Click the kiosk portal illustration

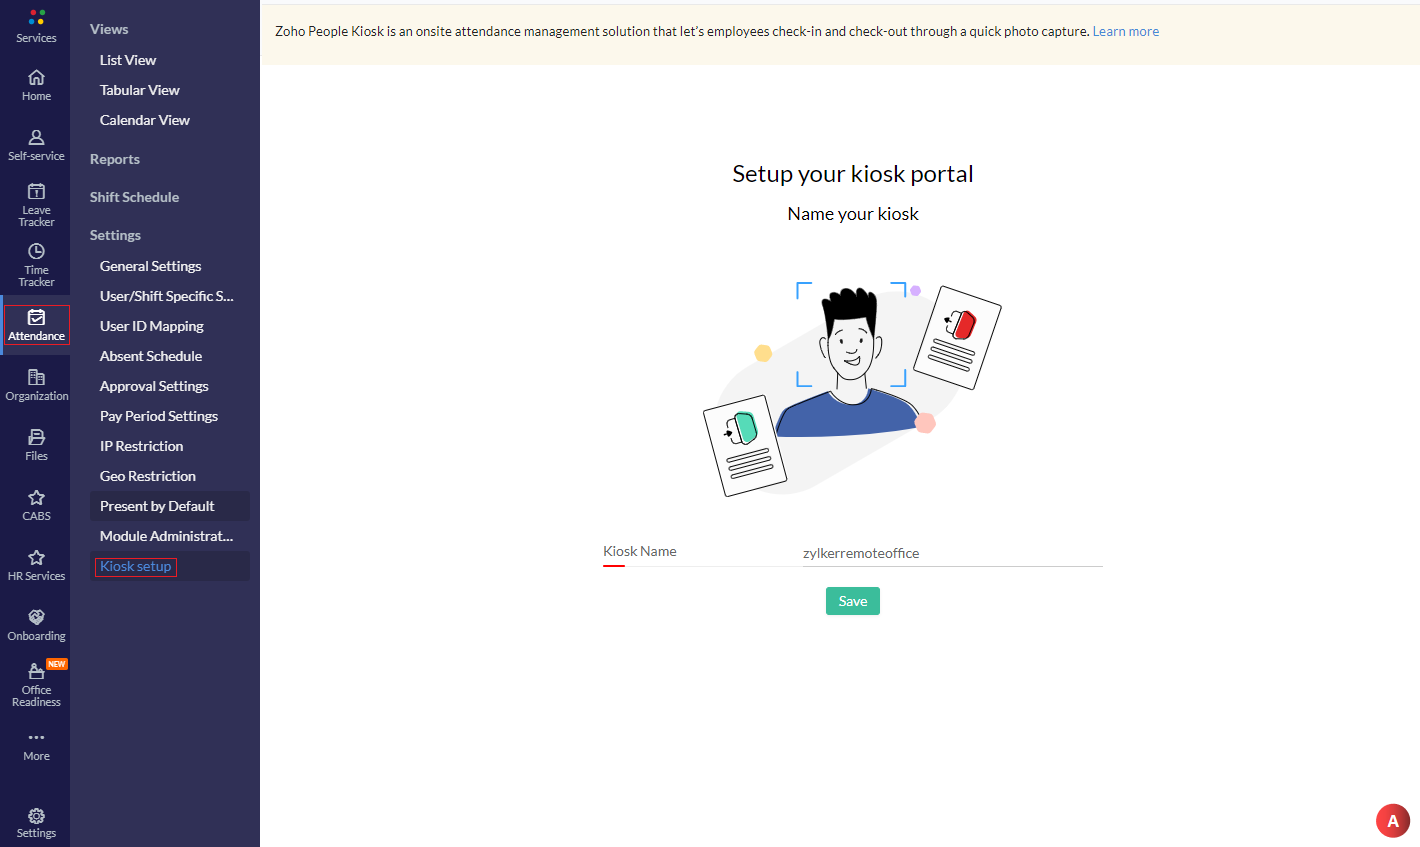[852, 388]
